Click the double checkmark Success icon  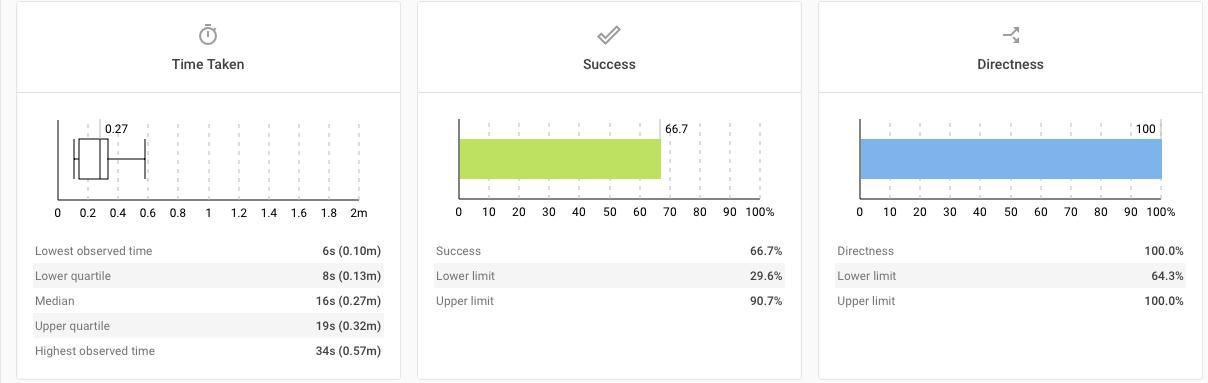pyautogui.click(x=609, y=36)
